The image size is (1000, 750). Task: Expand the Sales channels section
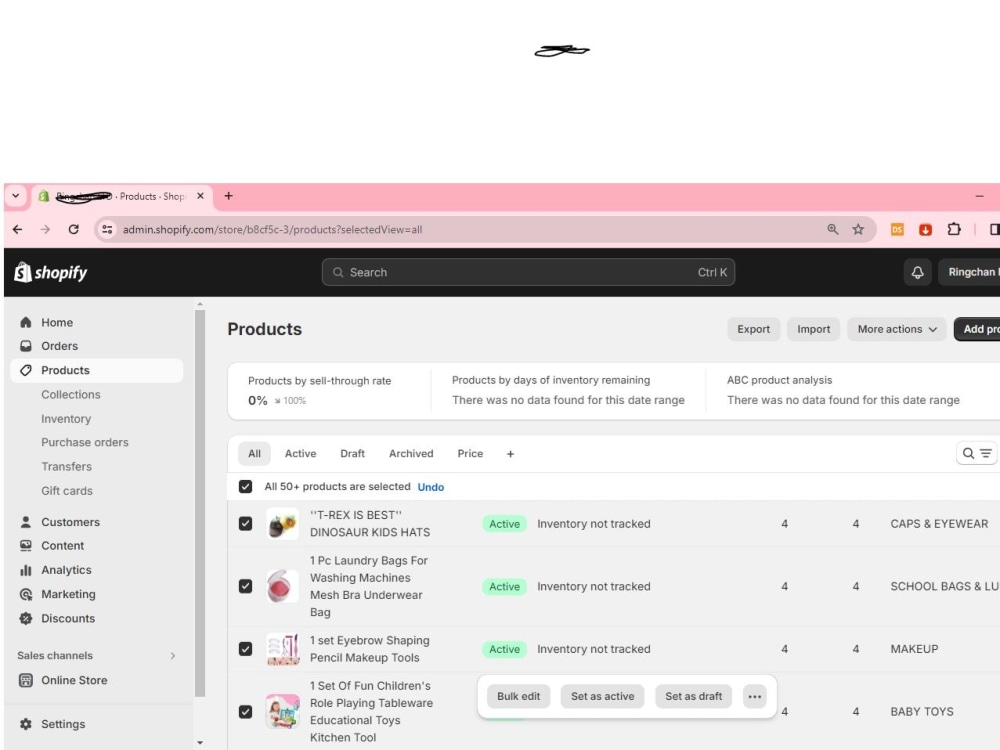point(172,656)
